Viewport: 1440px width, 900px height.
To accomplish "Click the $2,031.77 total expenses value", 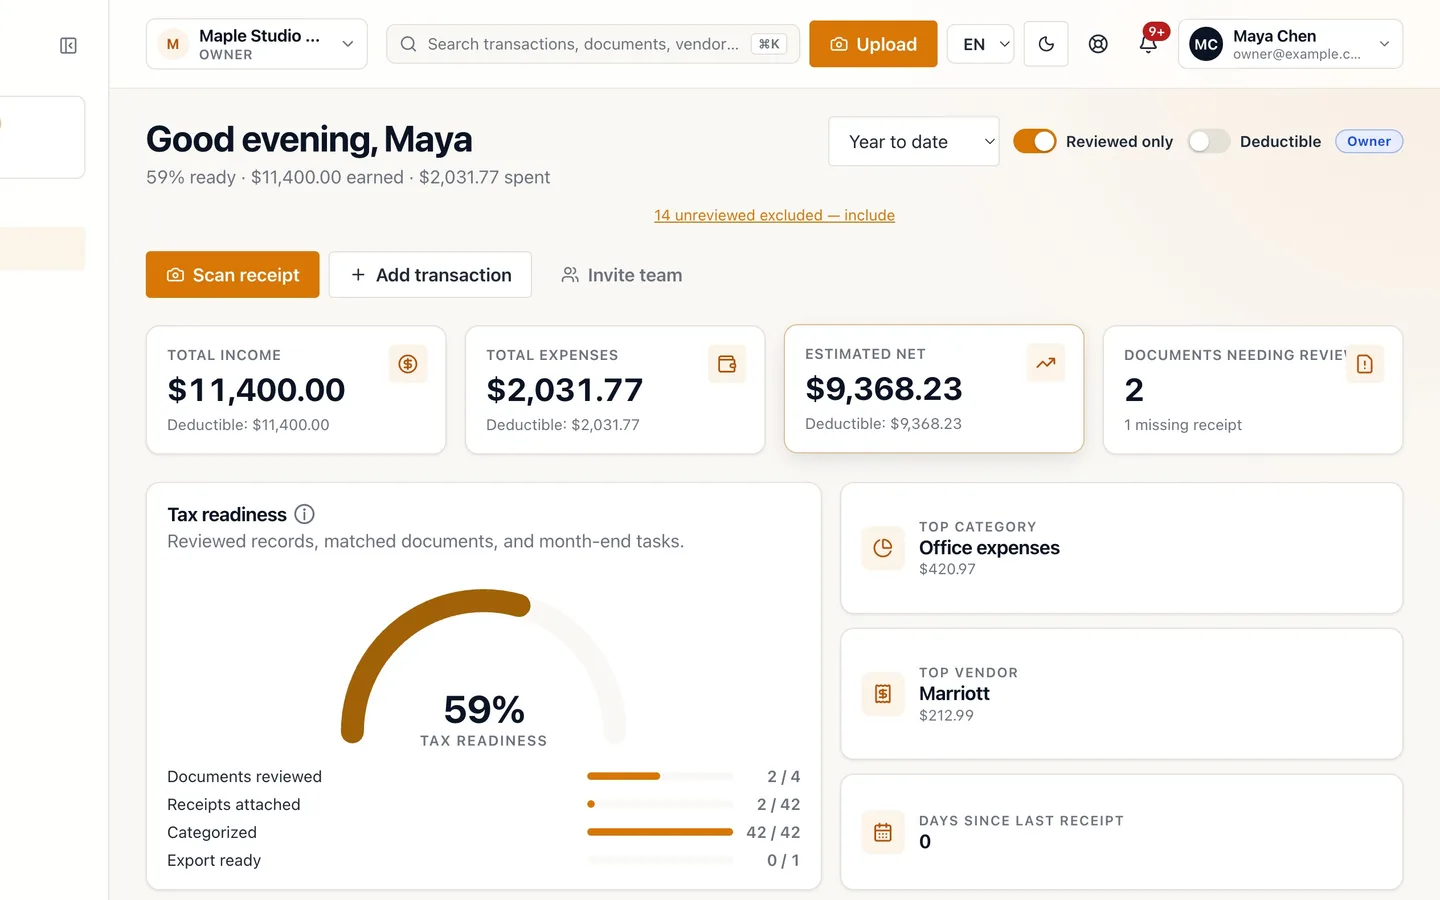I will pos(565,390).
